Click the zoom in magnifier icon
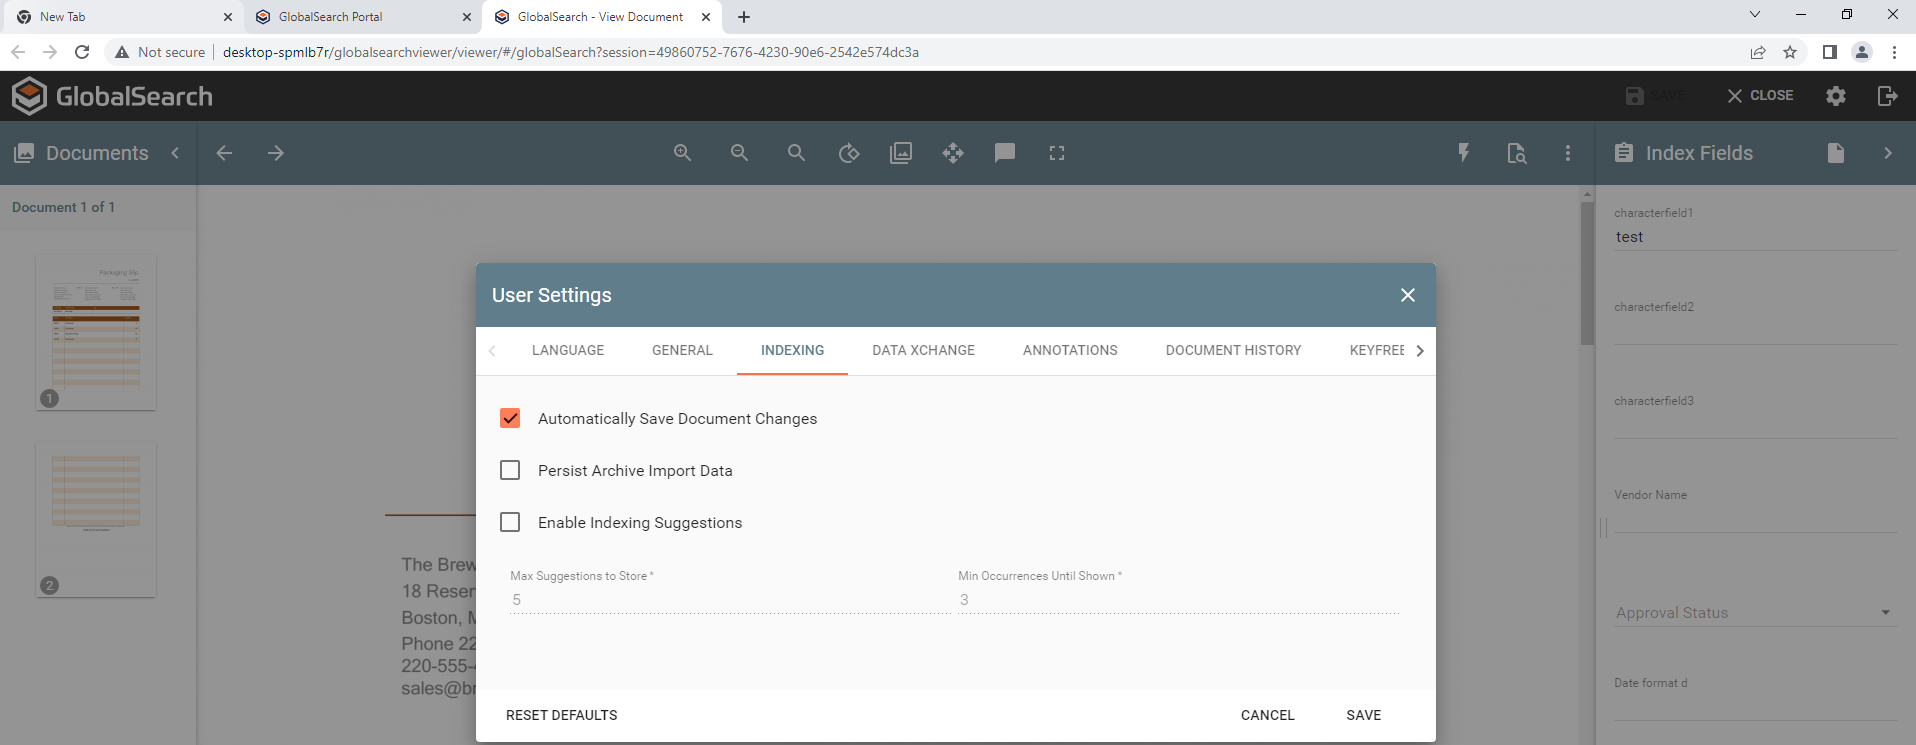Image resolution: width=1916 pixels, height=745 pixels. [x=683, y=153]
